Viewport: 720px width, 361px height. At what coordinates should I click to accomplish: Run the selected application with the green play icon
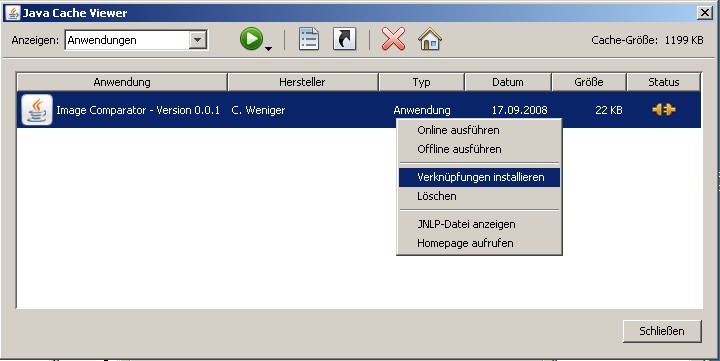pyautogui.click(x=251, y=39)
